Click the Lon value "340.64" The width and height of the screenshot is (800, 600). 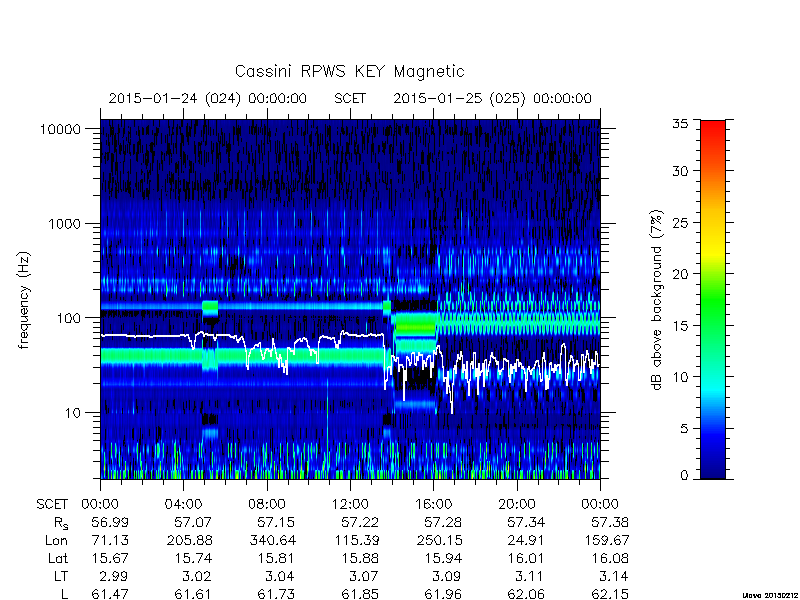pos(272,540)
